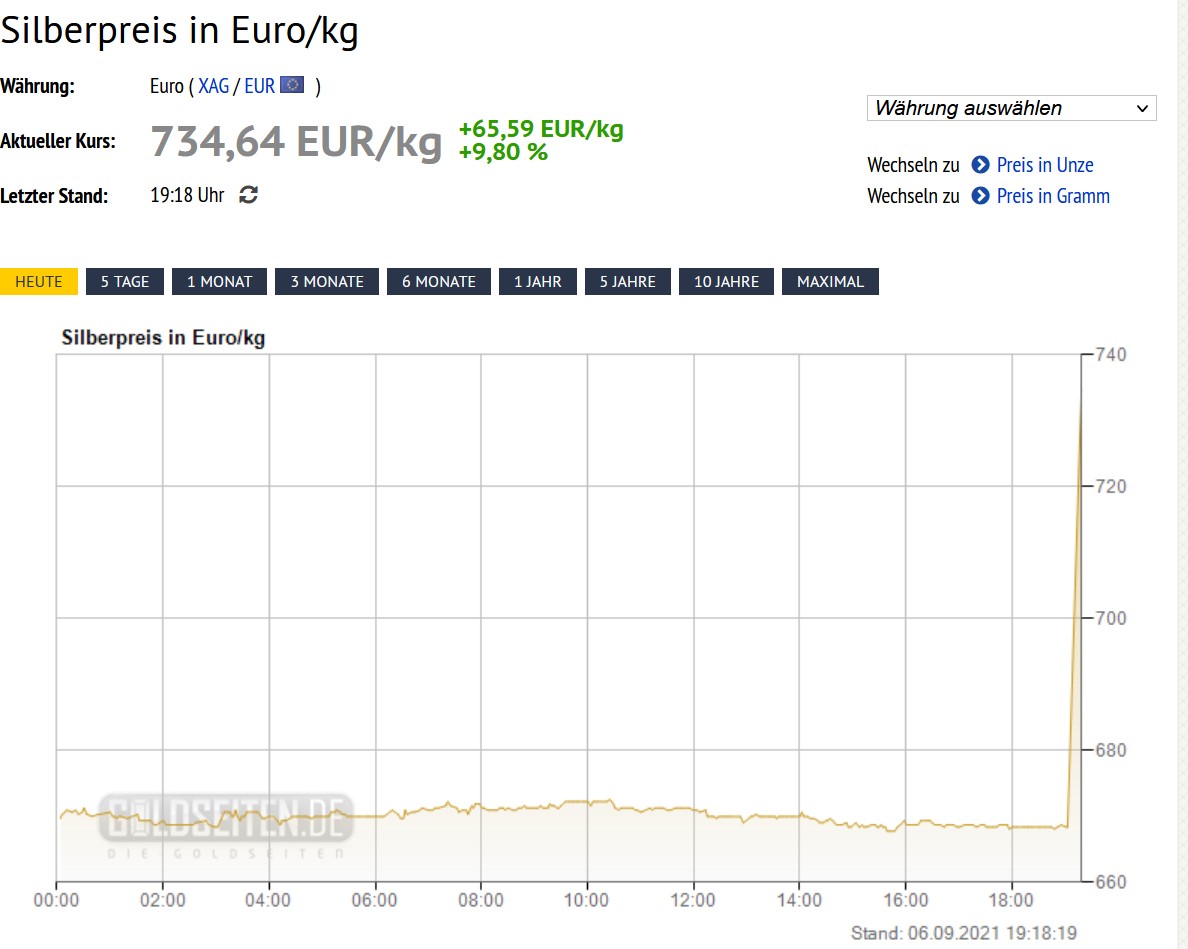Open the 10 JAHRE chart
Viewport: 1188px width, 949px height.
(727, 281)
